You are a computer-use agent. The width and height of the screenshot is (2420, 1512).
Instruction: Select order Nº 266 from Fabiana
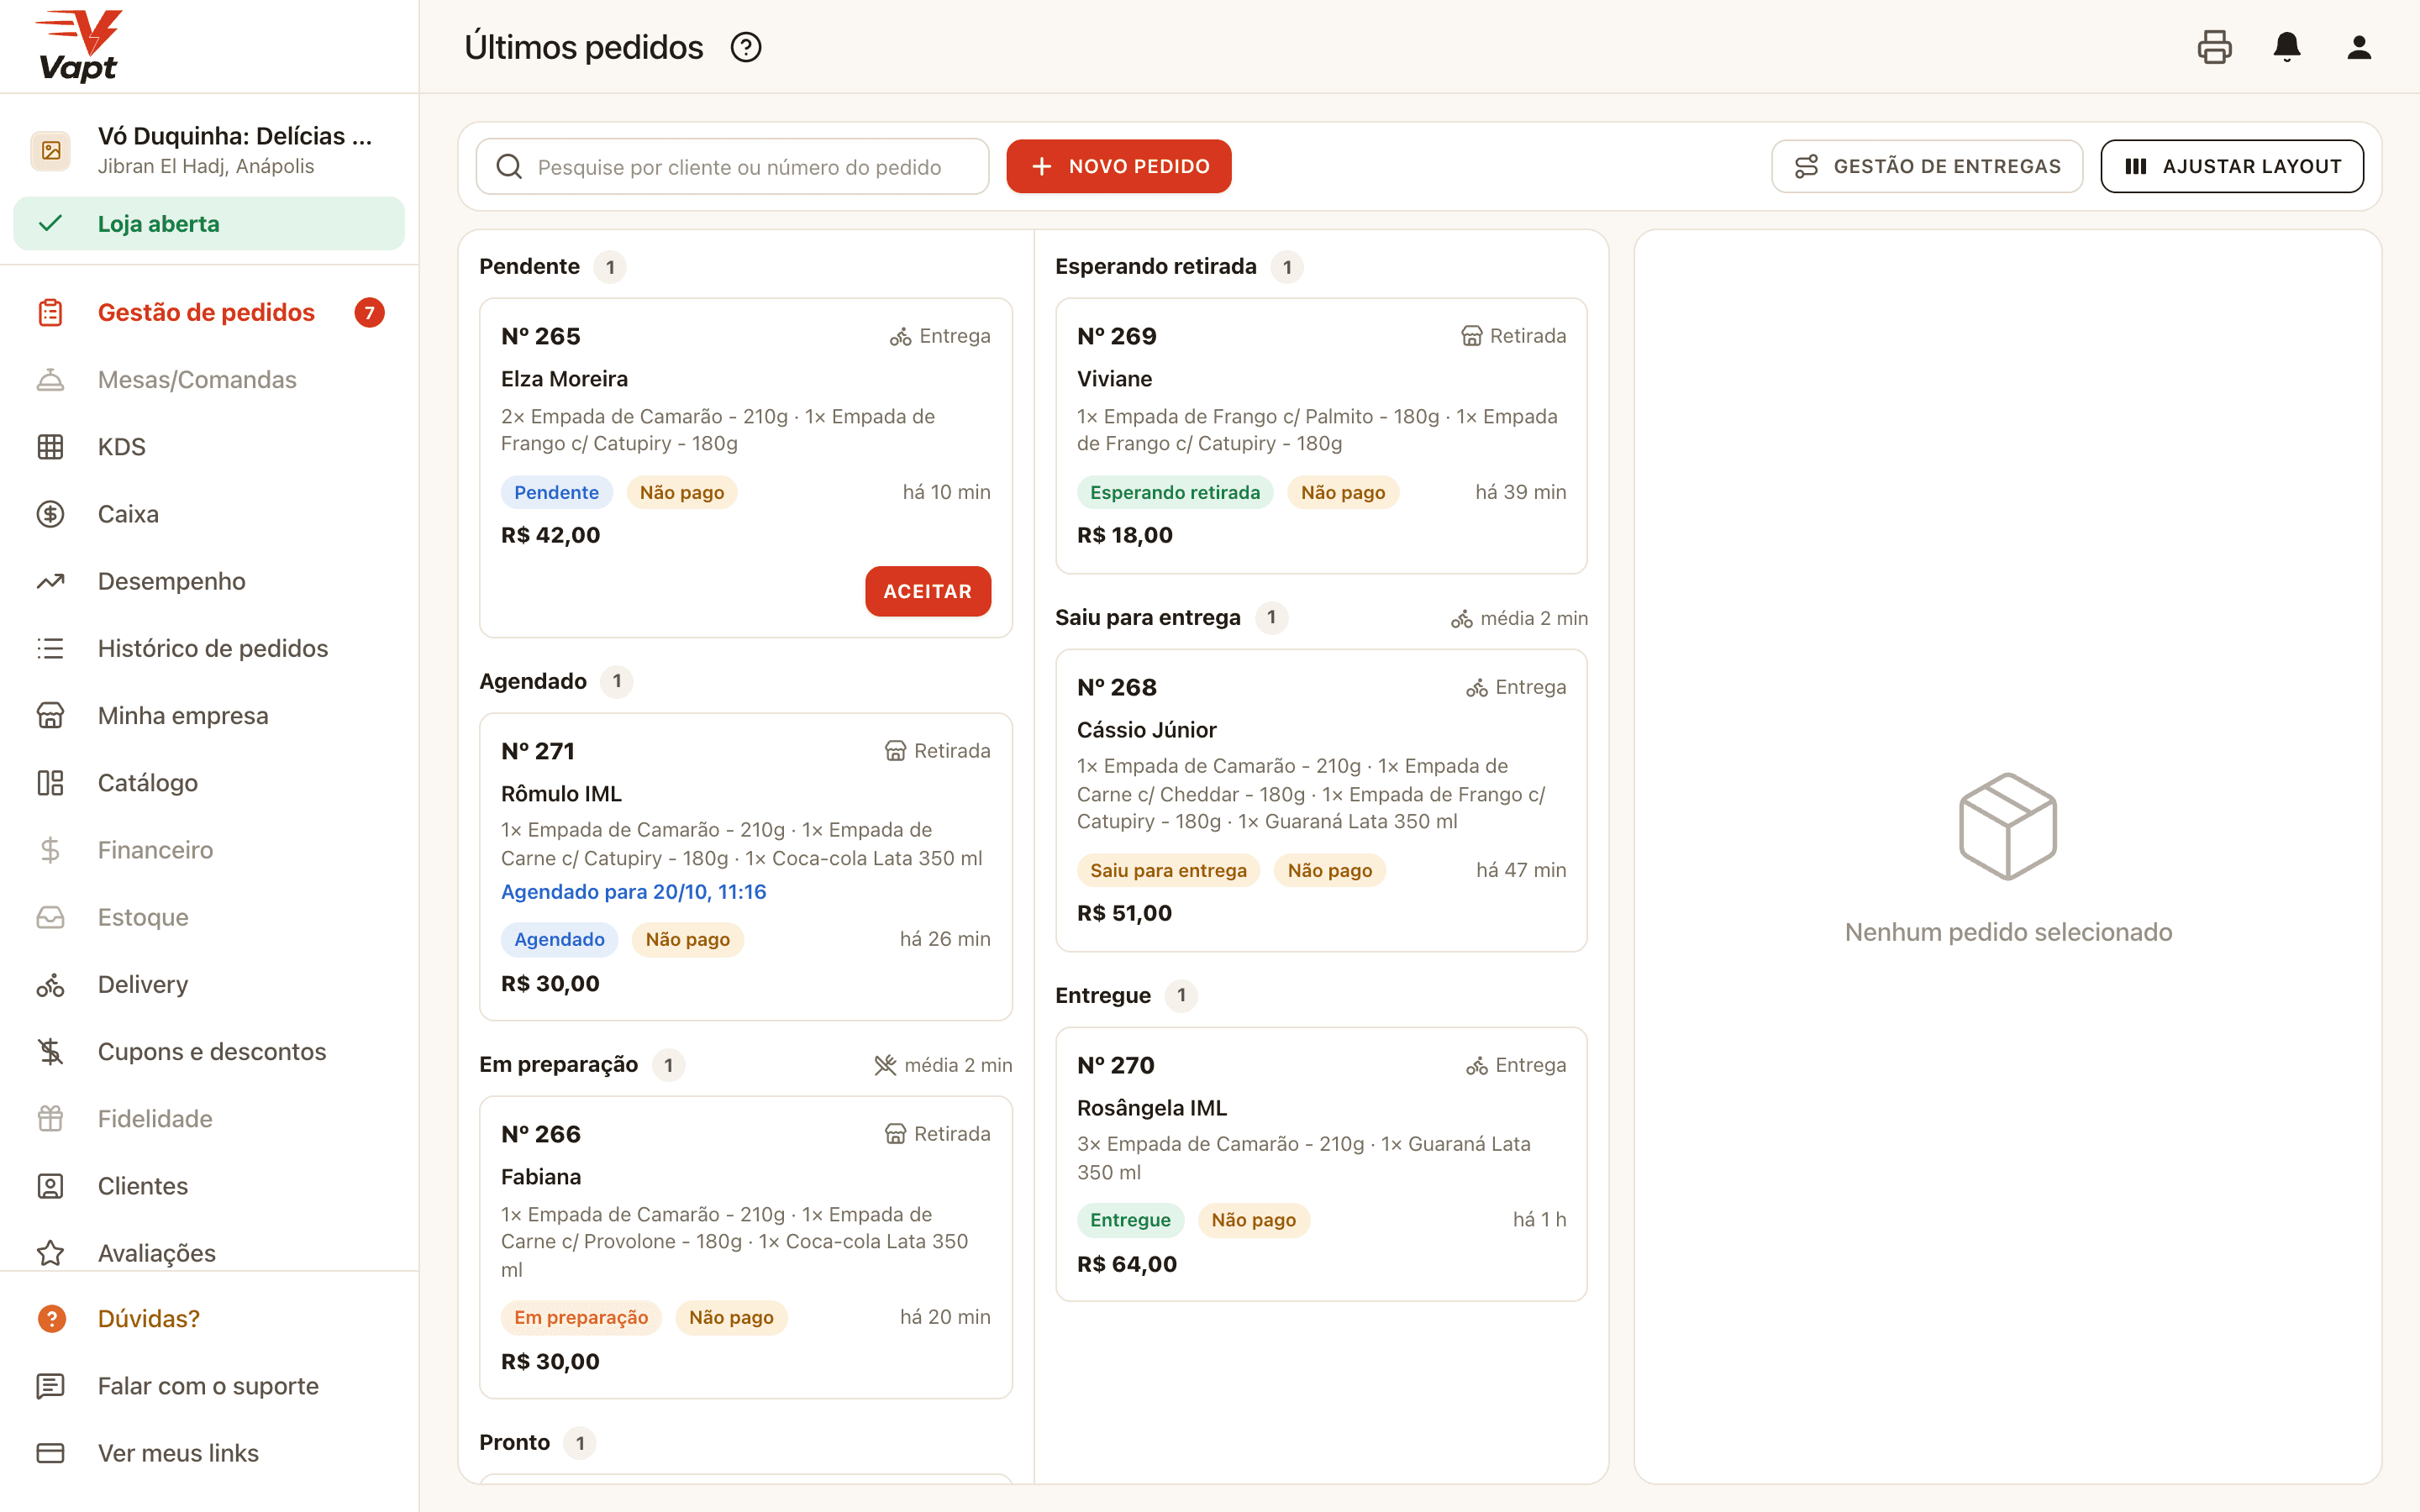point(745,1247)
